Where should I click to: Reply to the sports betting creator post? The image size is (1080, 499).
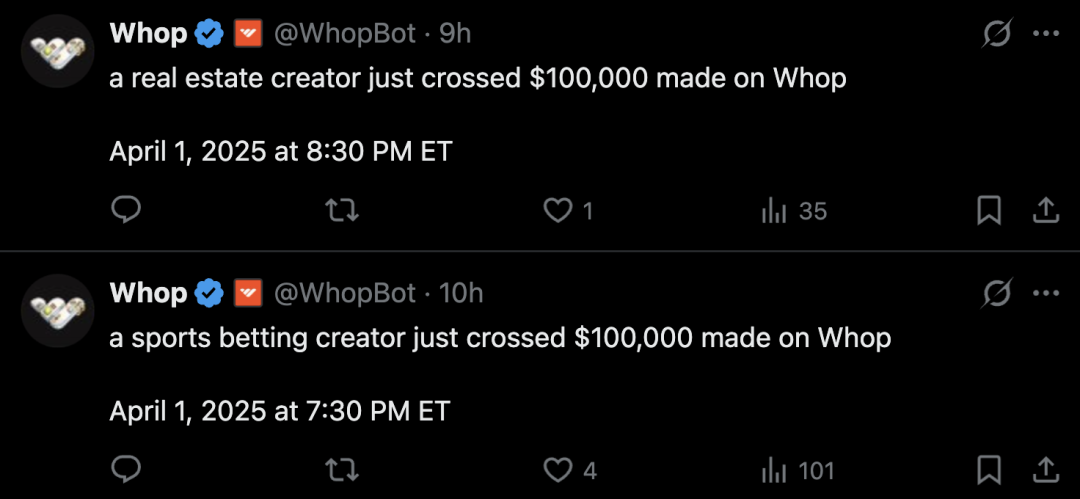126,471
